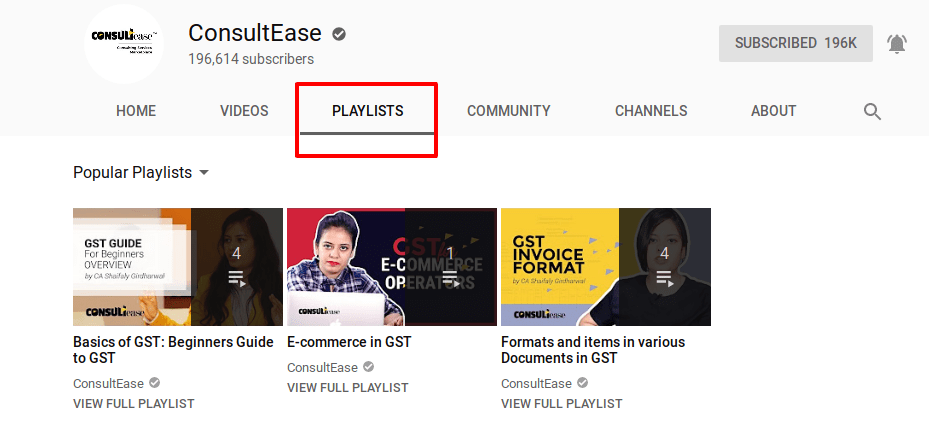The height and width of the screenshot is (434, 929).
Task: Click the ConsultEase channel link under Basics of GST
Action: point(108,384)
